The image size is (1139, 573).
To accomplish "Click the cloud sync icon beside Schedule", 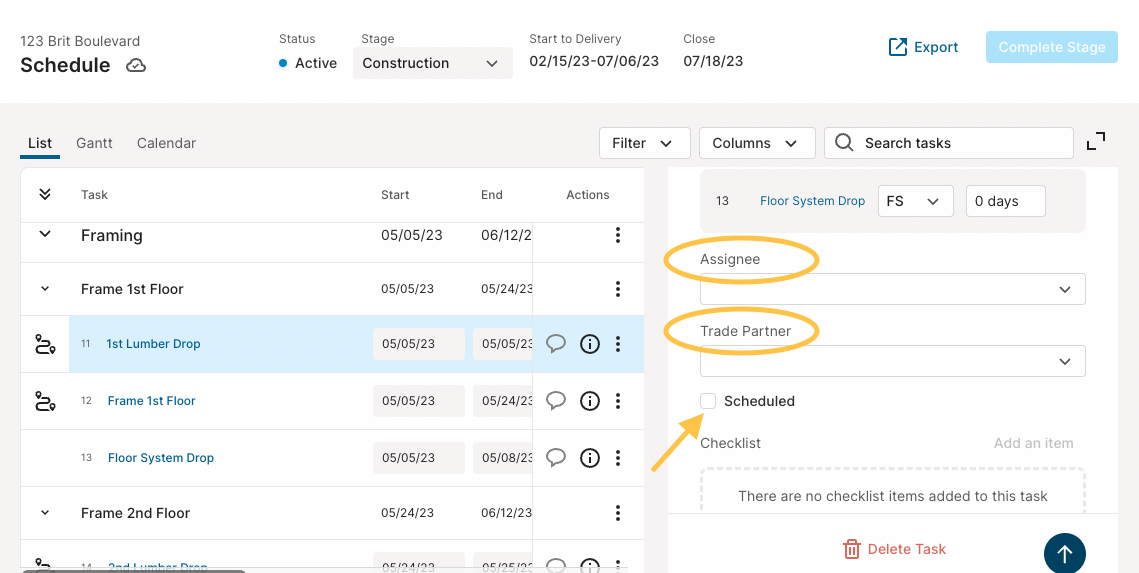I will click(x=136, y=65).
